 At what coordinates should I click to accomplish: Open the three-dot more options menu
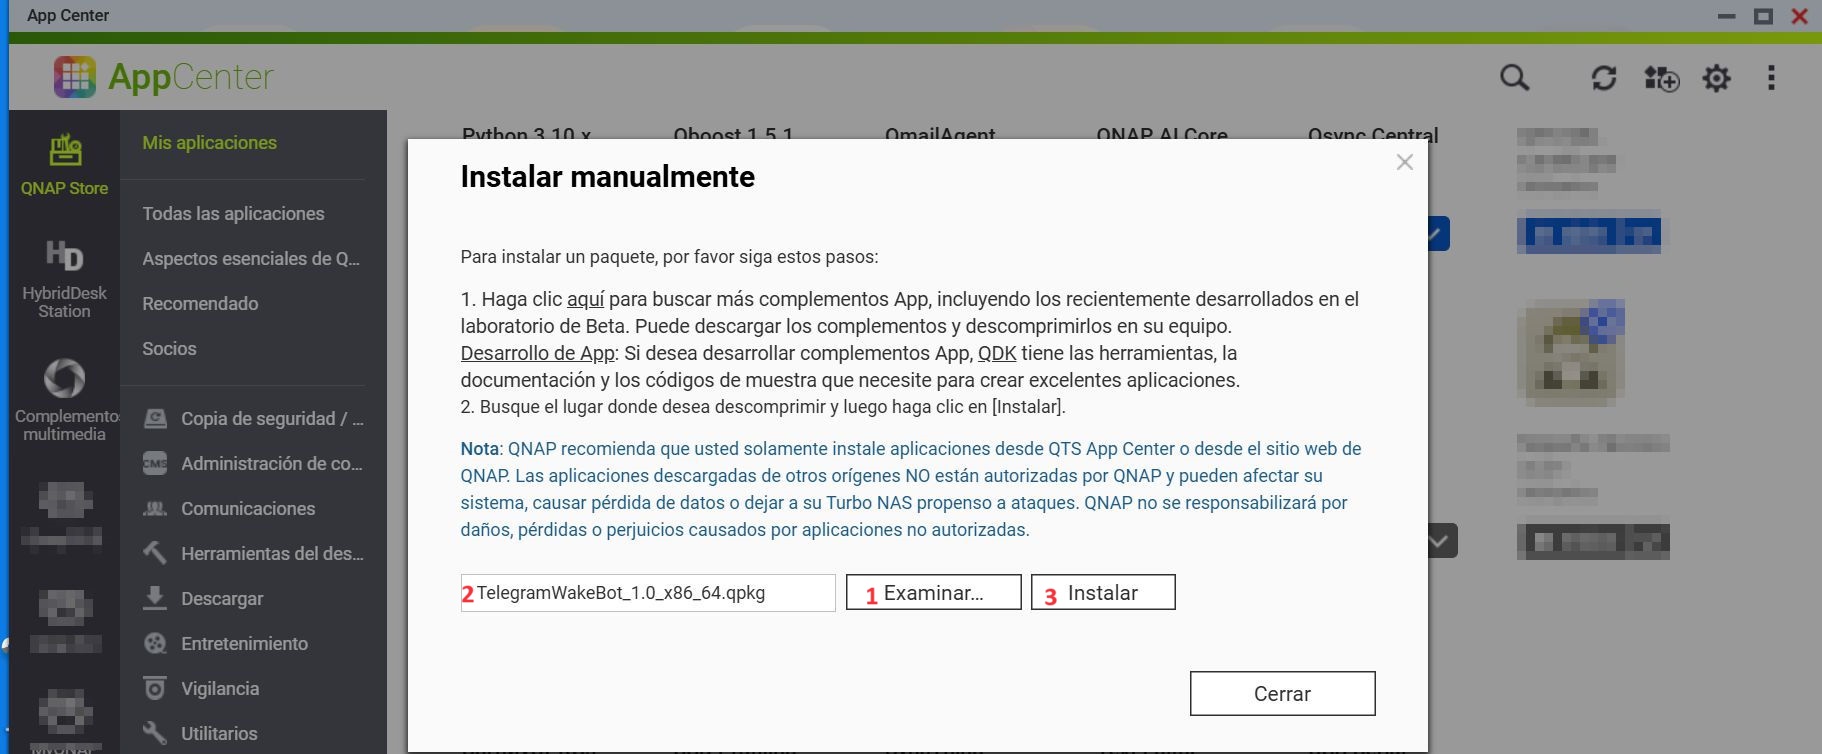pyautogui.click(x=1771, y=78)
